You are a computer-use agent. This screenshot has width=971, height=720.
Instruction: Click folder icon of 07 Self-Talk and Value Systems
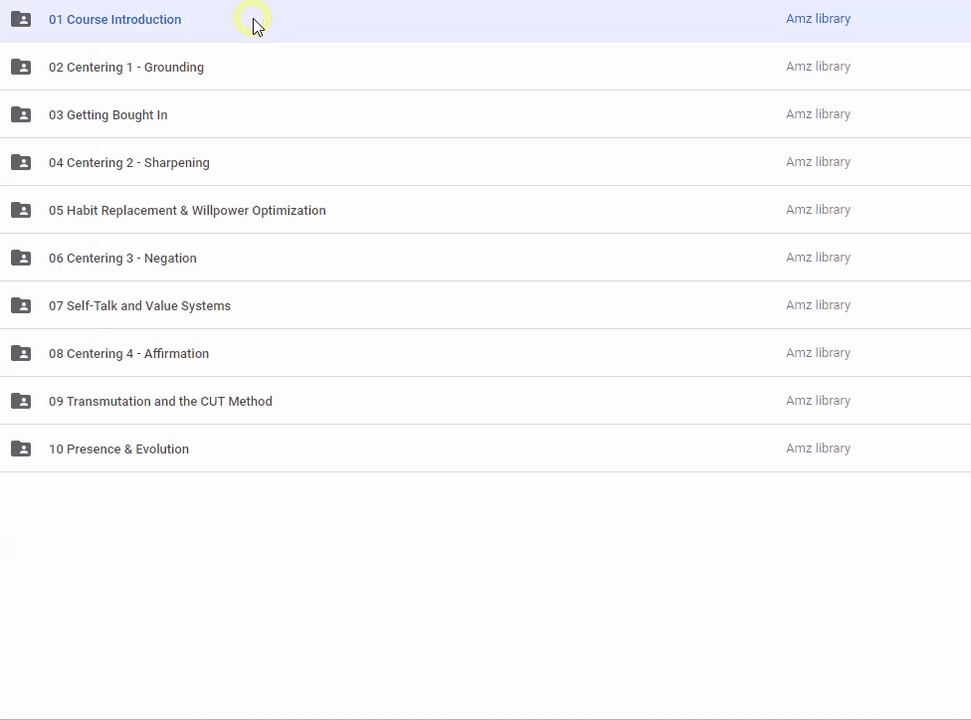pos(21,306)
